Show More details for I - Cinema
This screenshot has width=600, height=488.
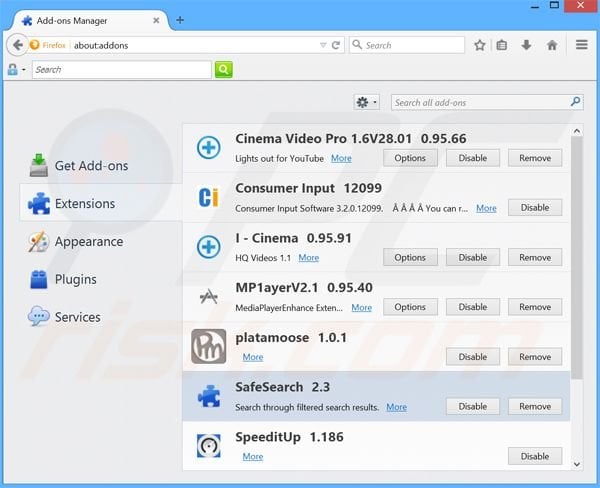308,258
